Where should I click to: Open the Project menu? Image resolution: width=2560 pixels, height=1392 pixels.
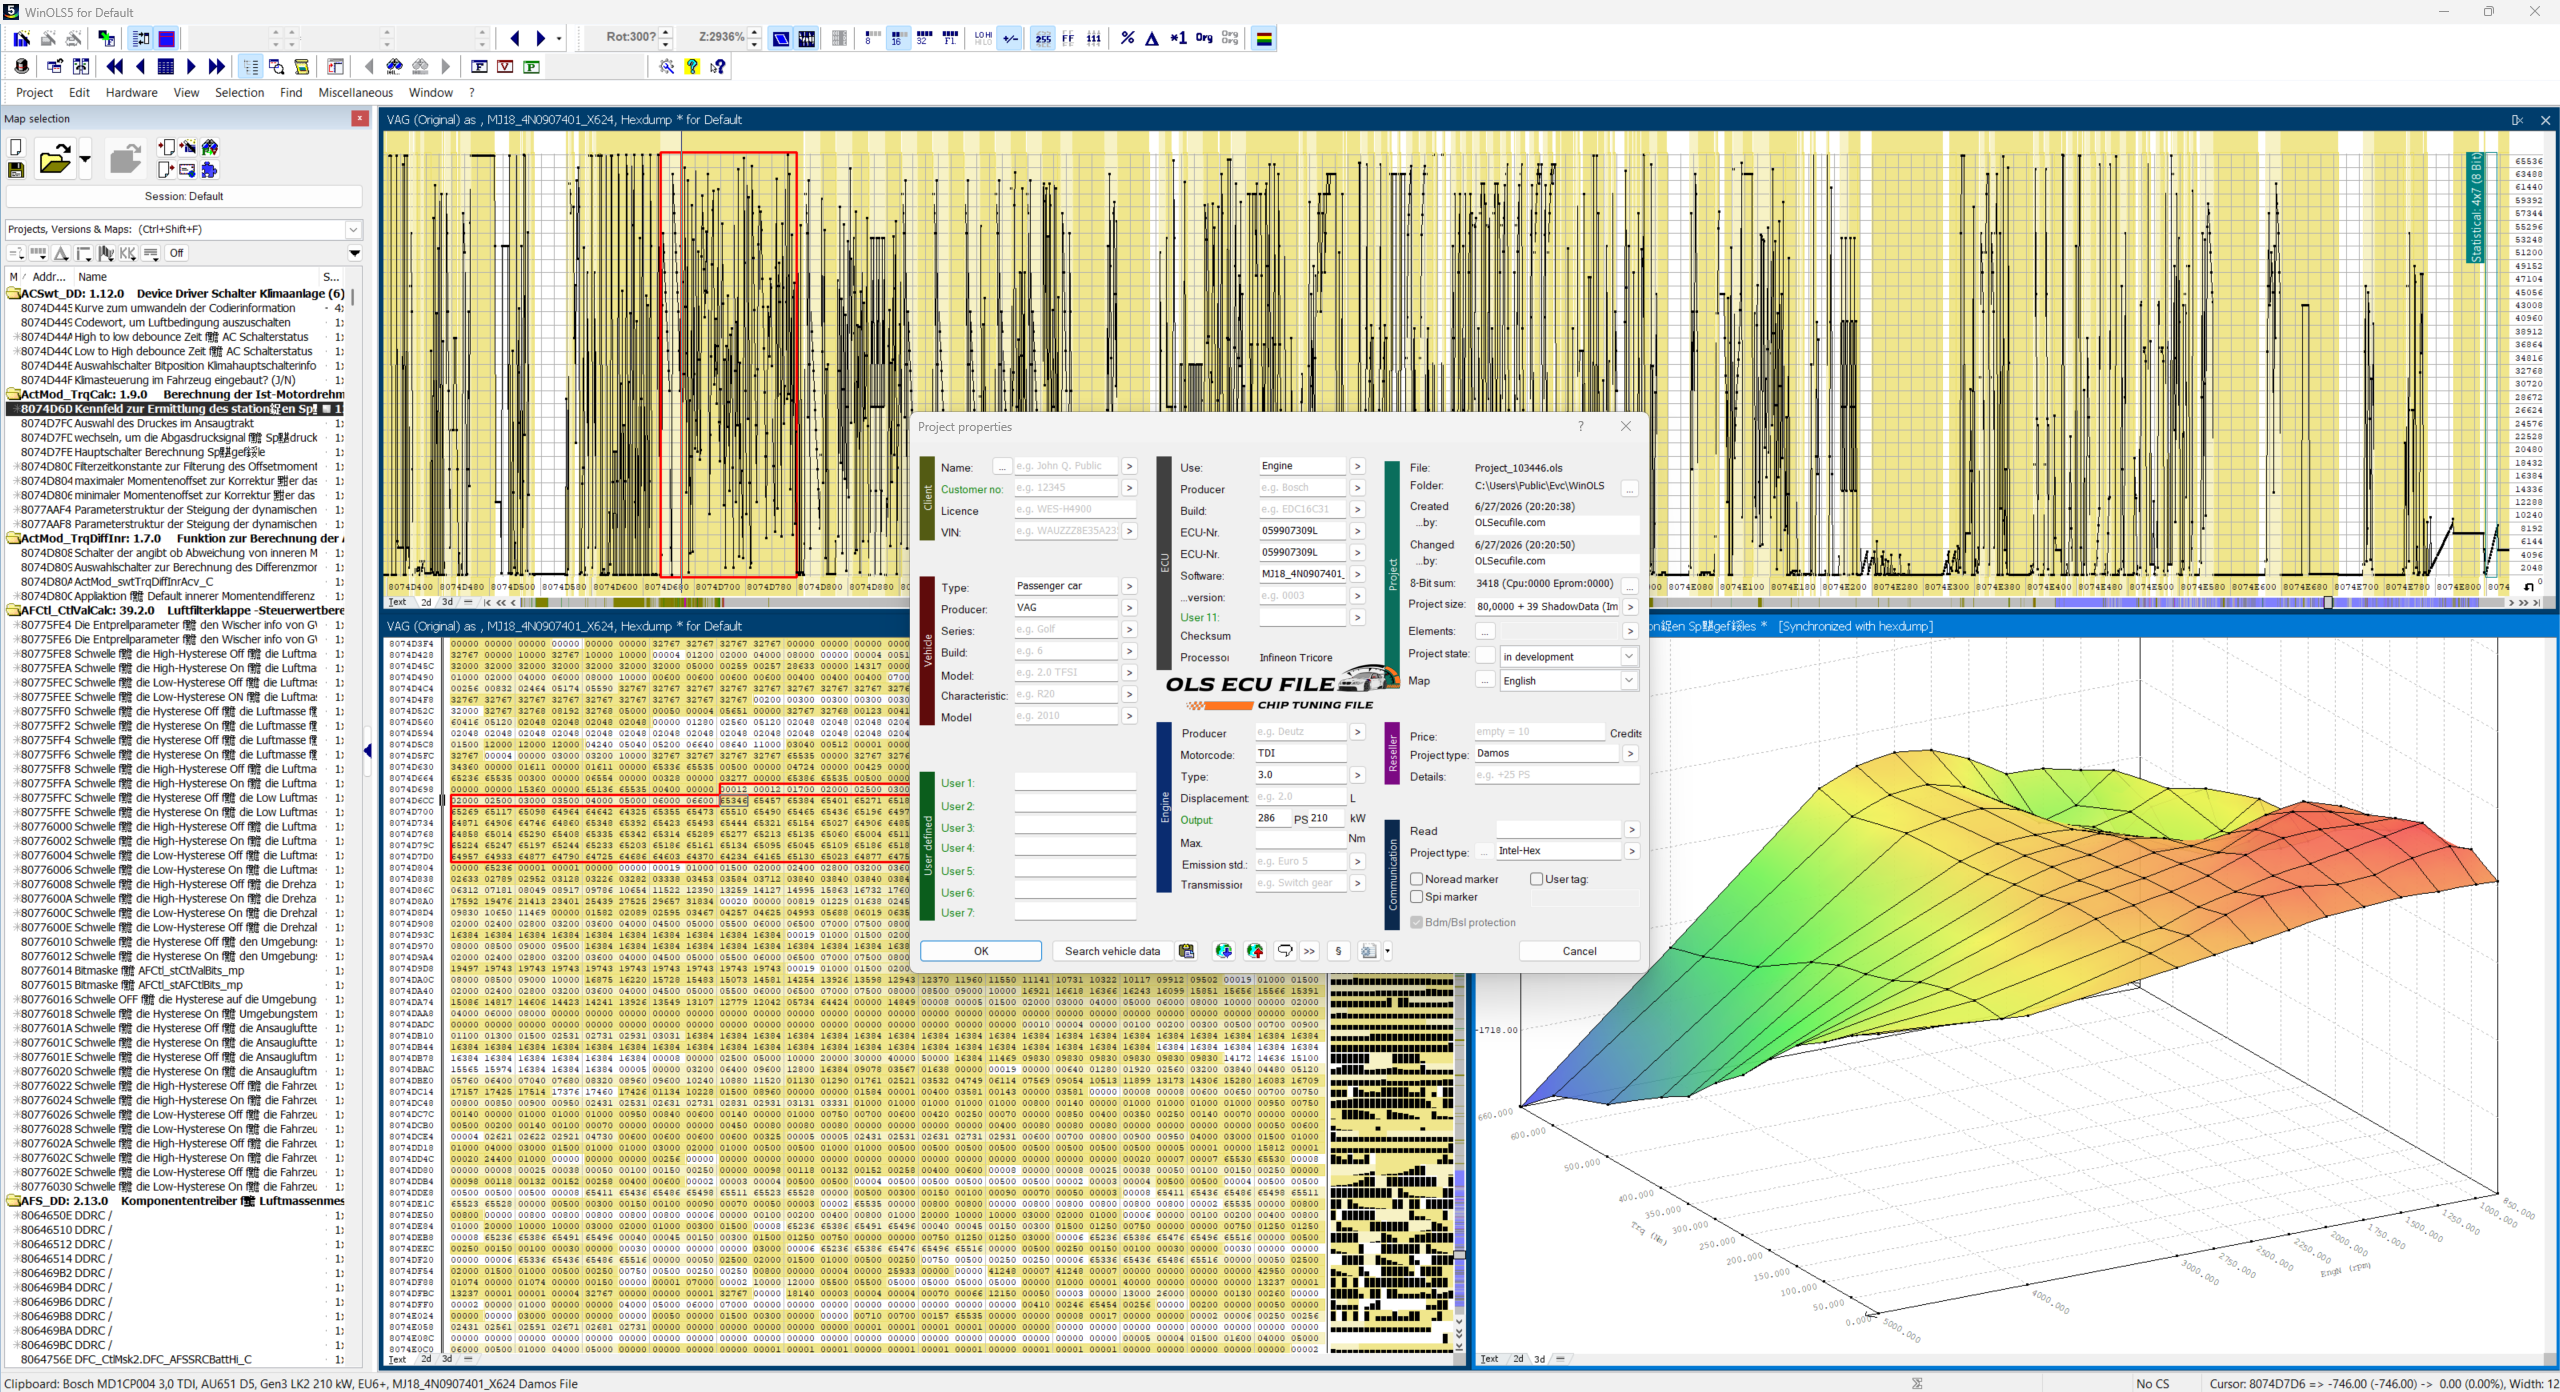[x=34, y=93]
